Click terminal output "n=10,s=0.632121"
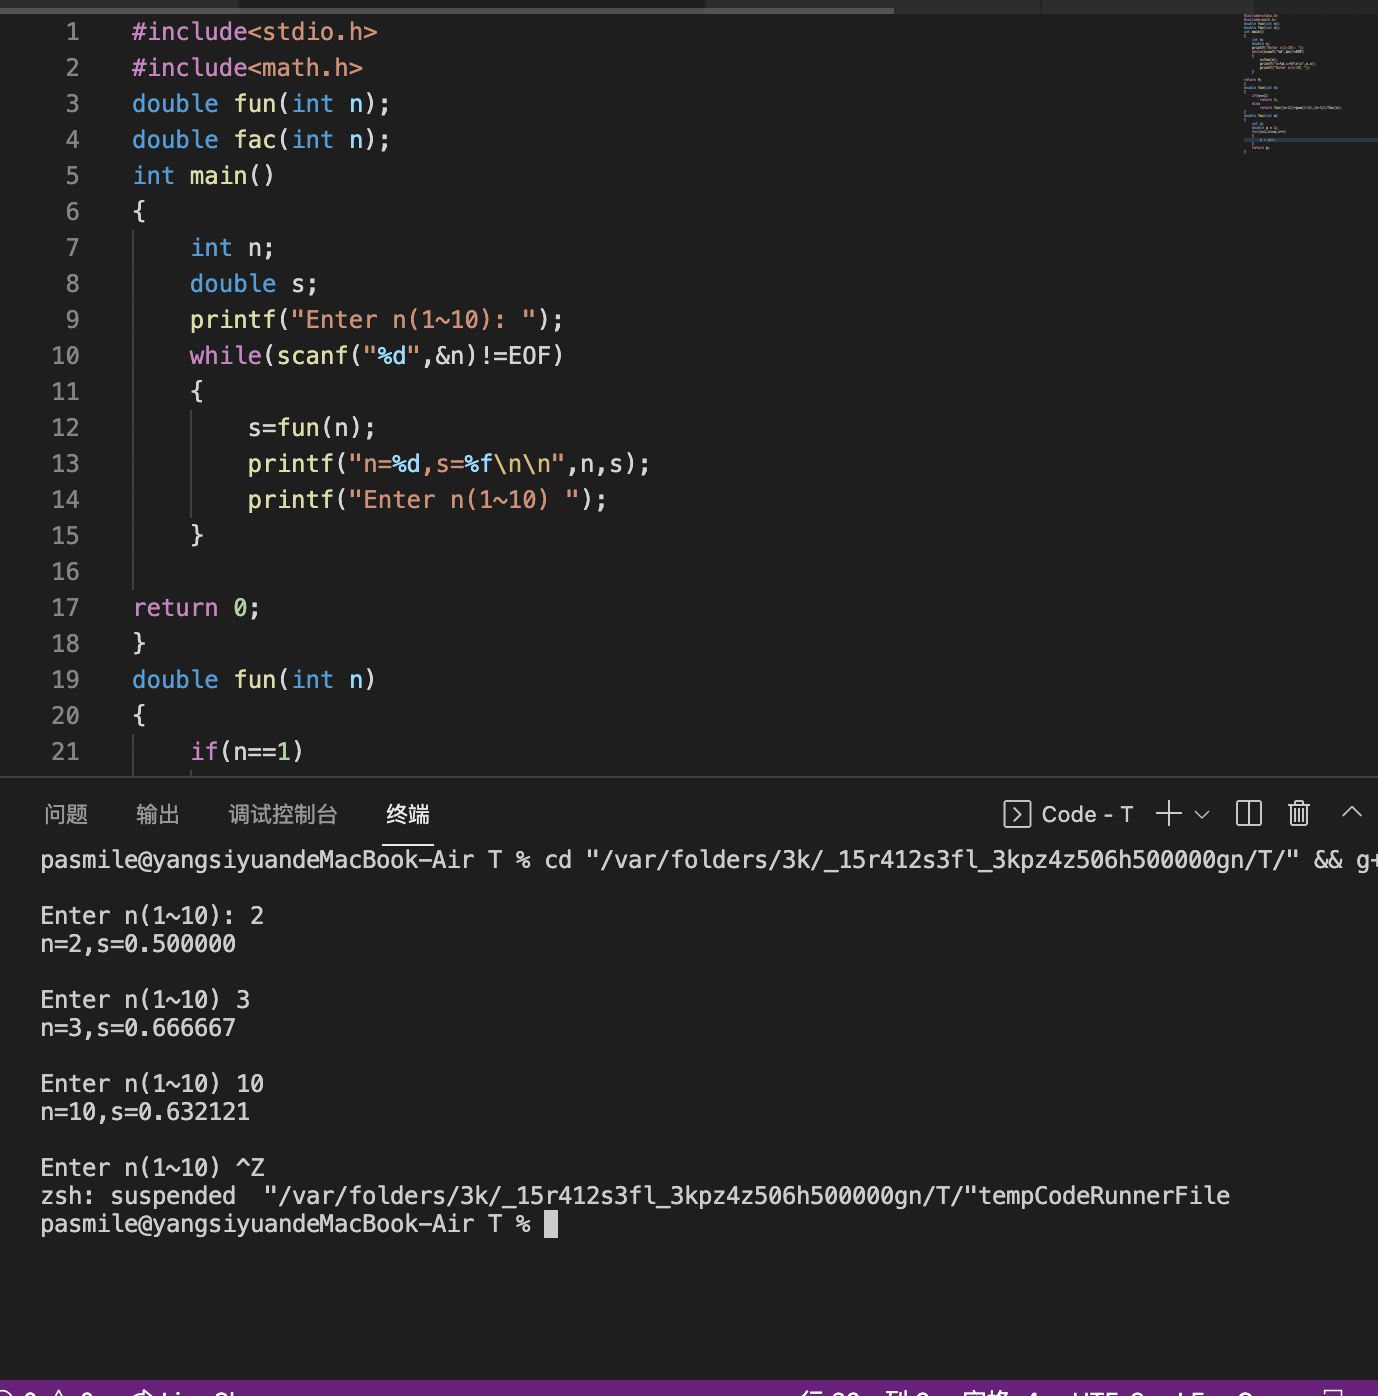1378x1396 pixels. click(x=145, y=1112)
